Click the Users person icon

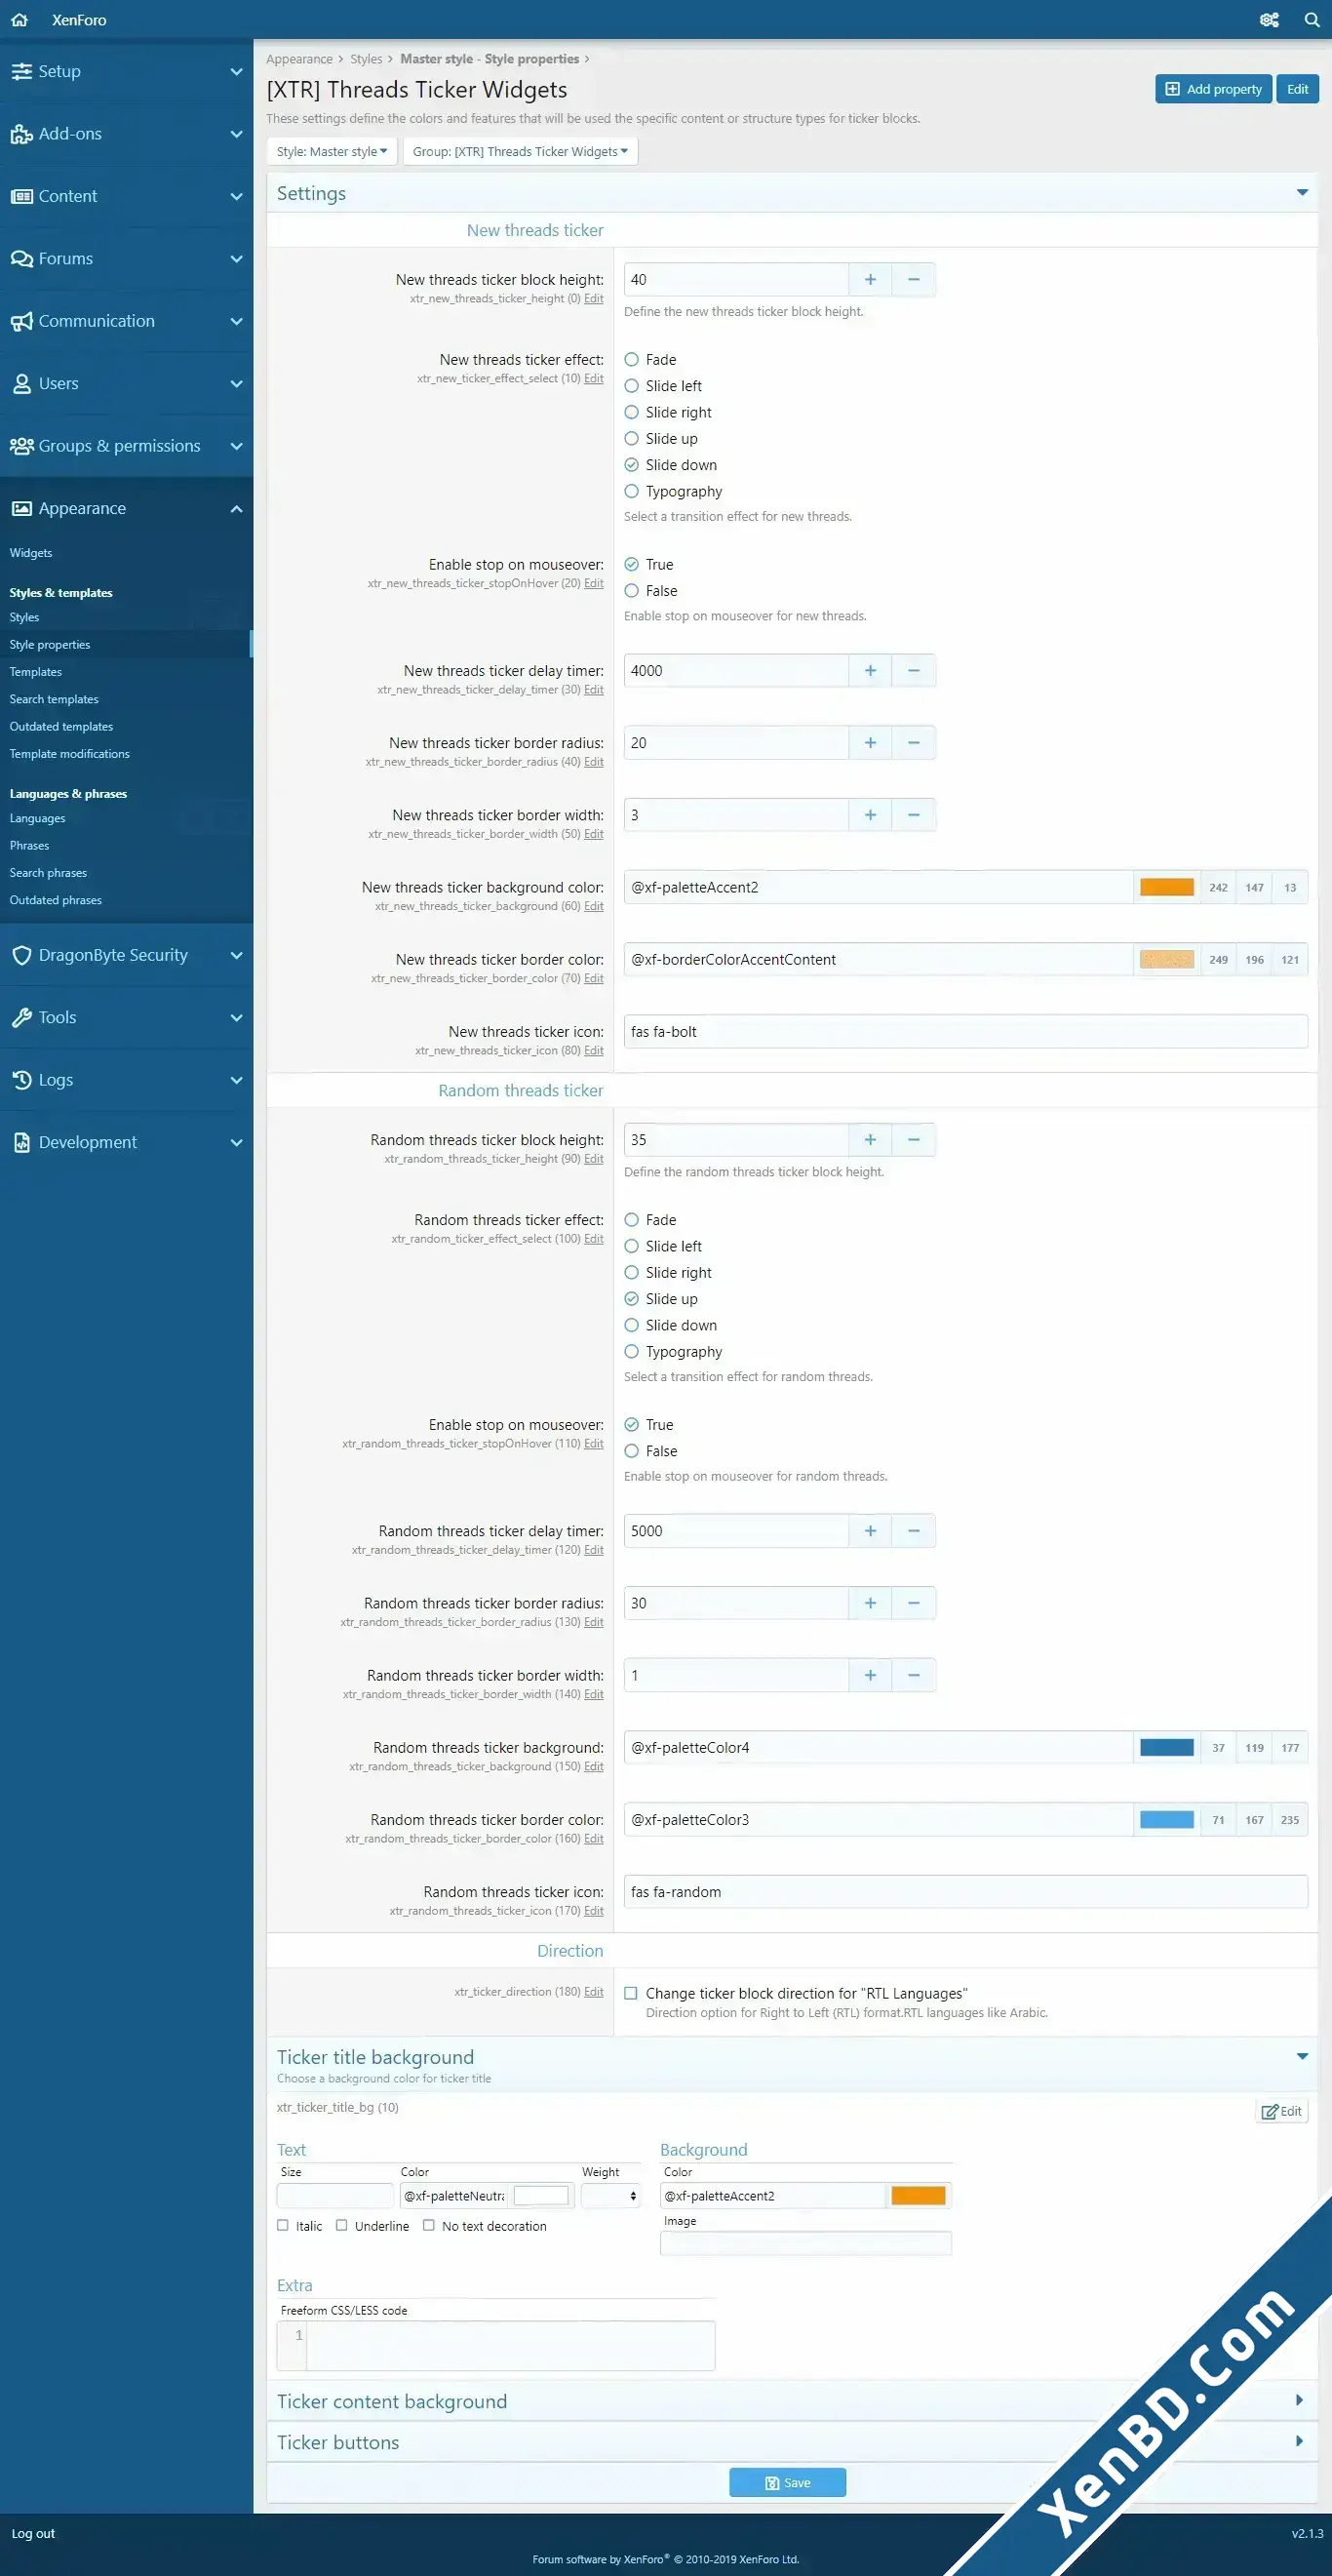pyautogui.click(x=22, y=384)
